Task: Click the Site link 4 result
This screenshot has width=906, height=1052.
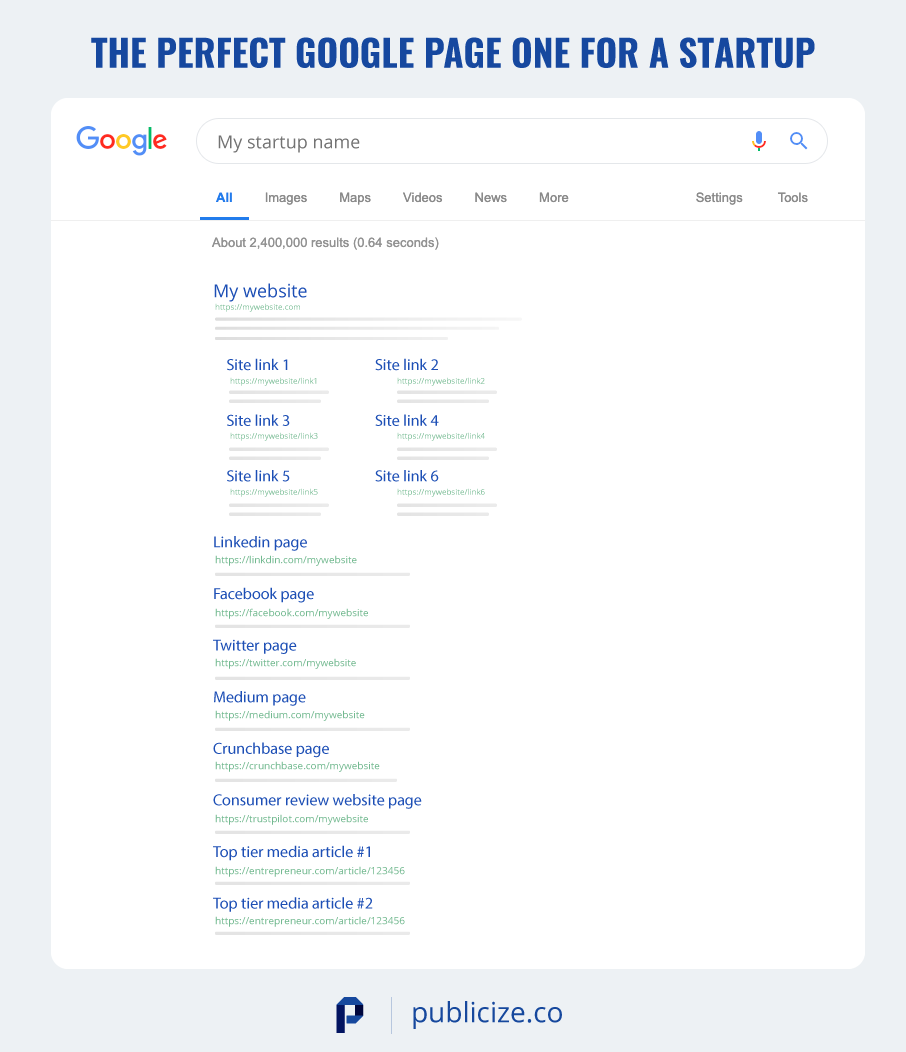Action: click(407, 421)
